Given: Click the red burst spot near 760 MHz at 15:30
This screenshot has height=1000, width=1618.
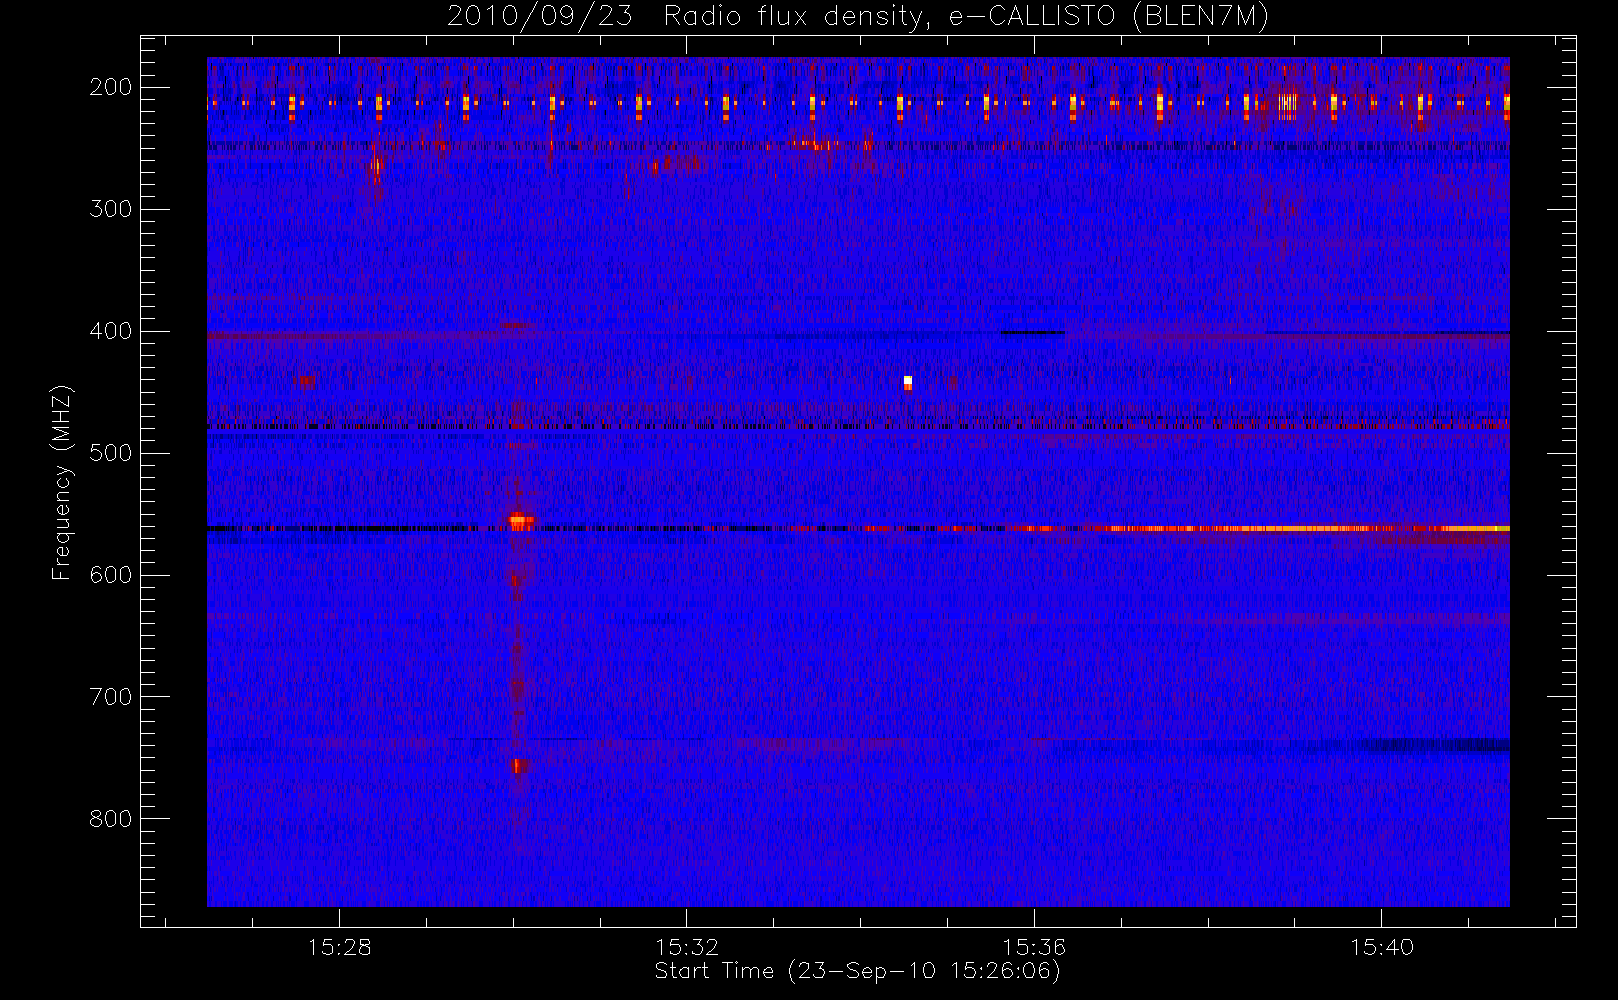Looking at the screenshot, I should (519, 766).
